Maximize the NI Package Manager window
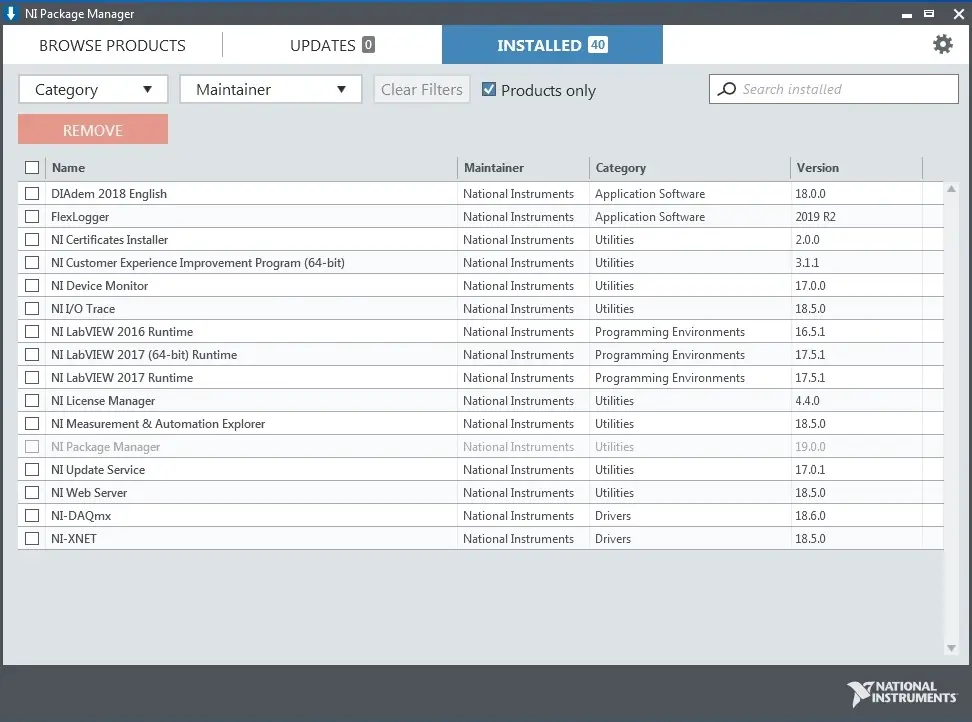Screen dimensions: 972x722 pos(929,14)
